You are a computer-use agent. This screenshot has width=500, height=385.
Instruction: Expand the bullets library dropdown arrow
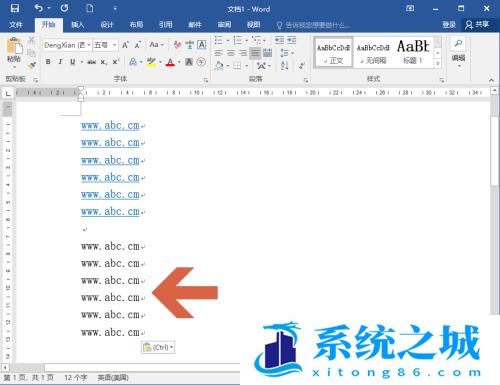pyautogui.click(x=228, y=41)
